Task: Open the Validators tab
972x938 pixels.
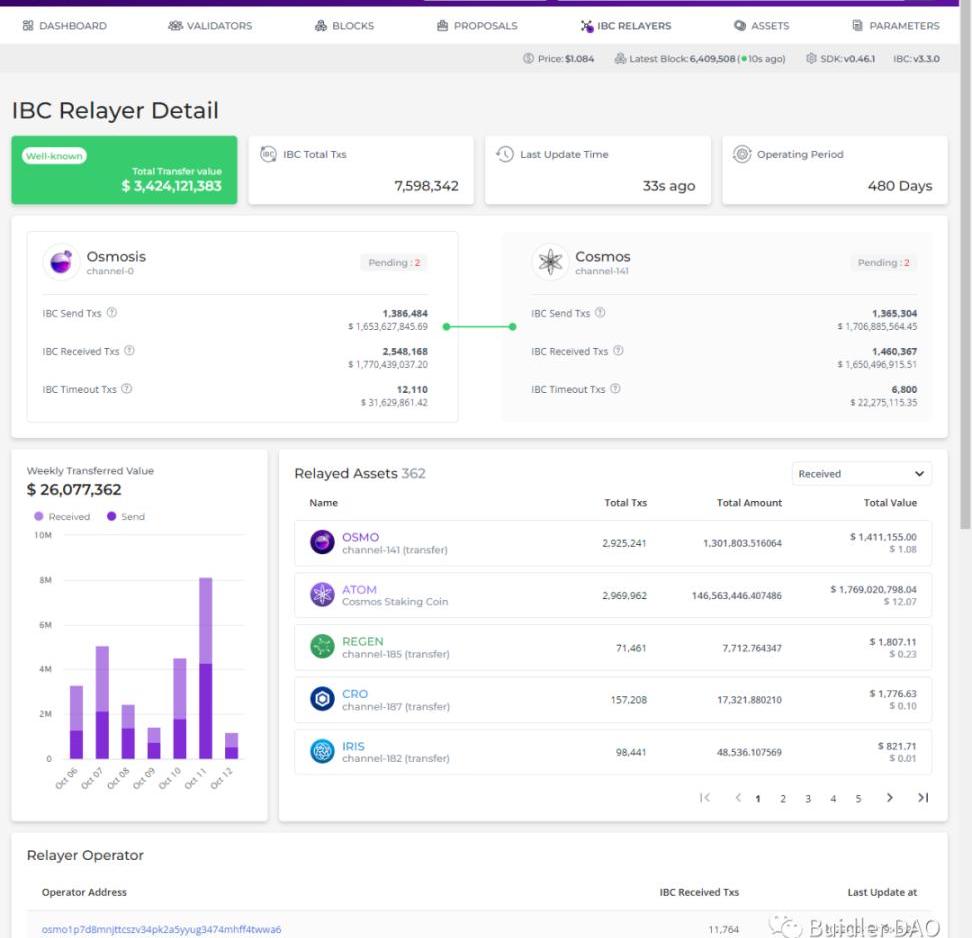Action: (210, 25)
